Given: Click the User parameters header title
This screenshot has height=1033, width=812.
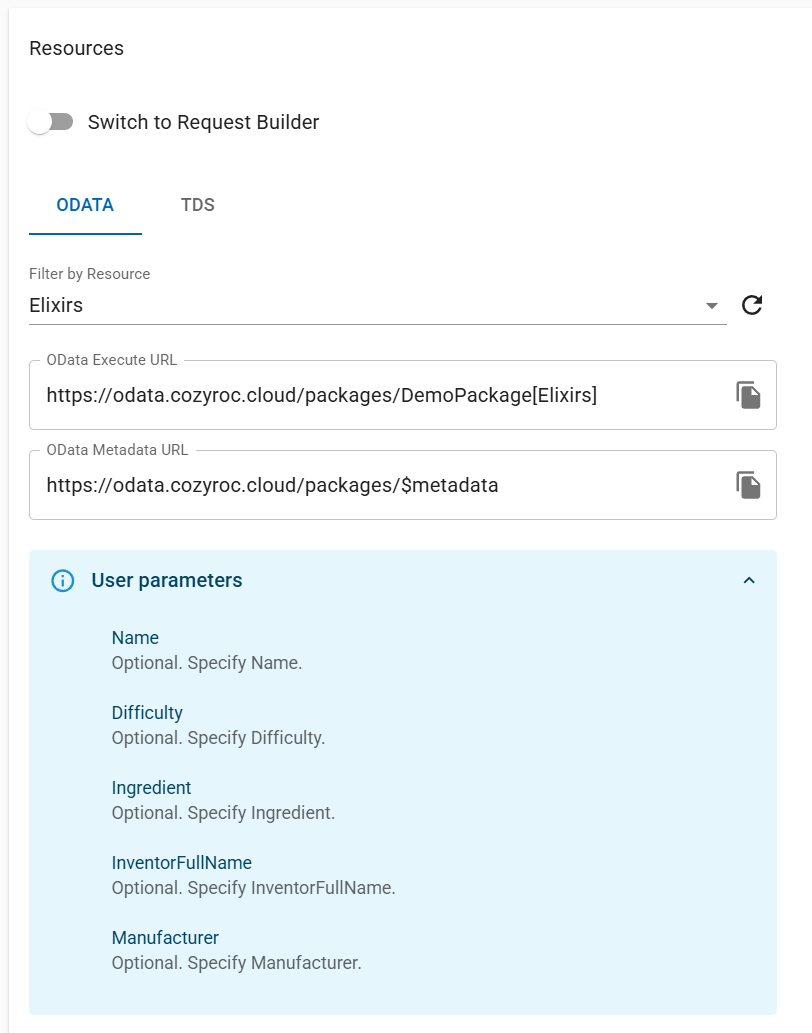Looking at the screenshot, I should [x=167, y=580].
